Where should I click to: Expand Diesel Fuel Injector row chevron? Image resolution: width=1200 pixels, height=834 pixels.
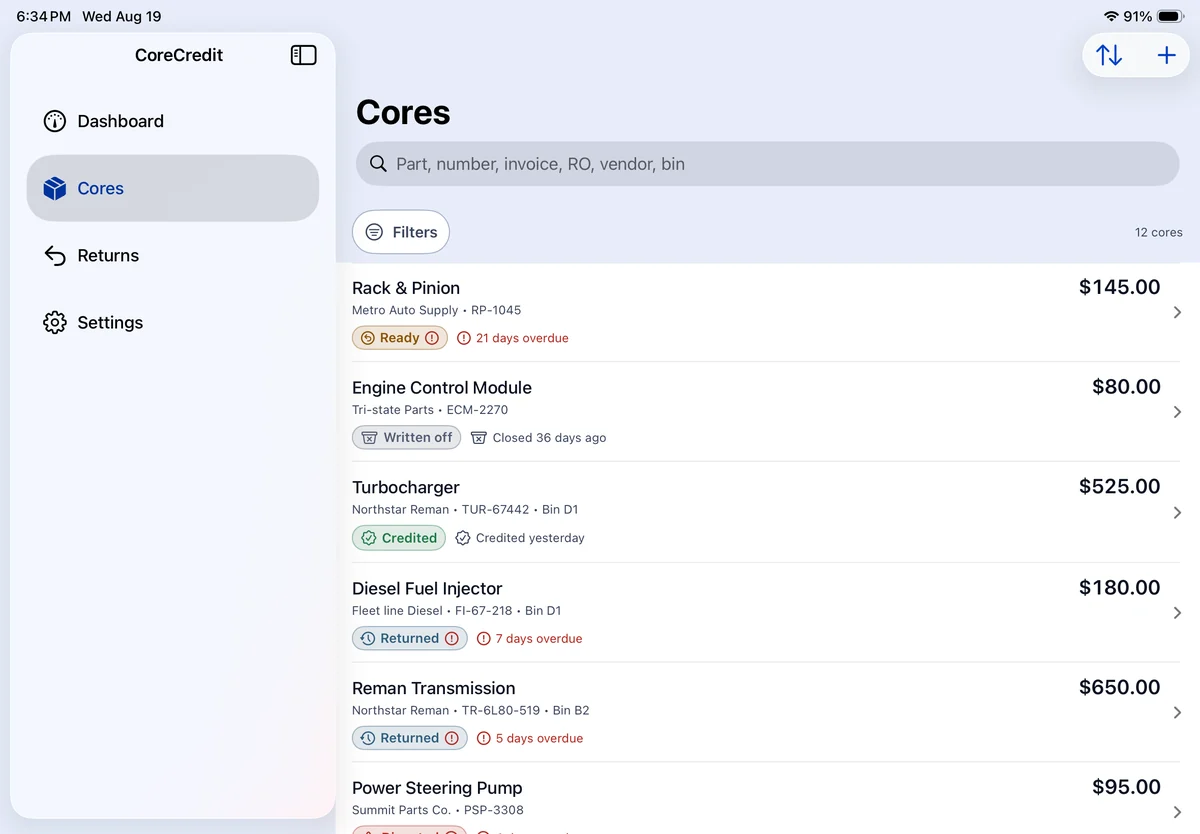click(x=1177, y=613)
